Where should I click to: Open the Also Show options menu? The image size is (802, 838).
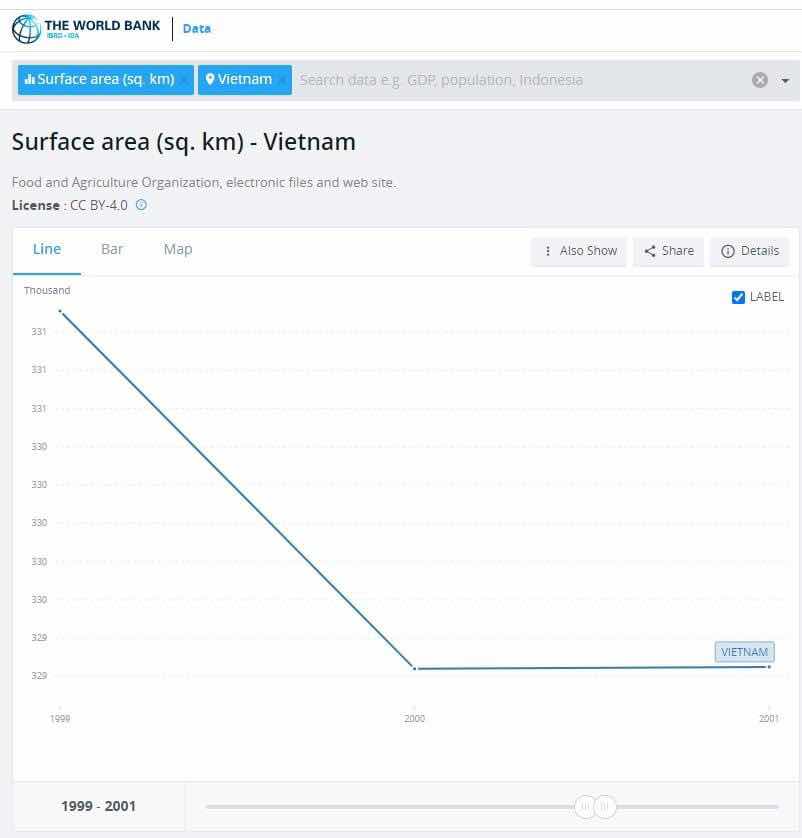(579, 251)
